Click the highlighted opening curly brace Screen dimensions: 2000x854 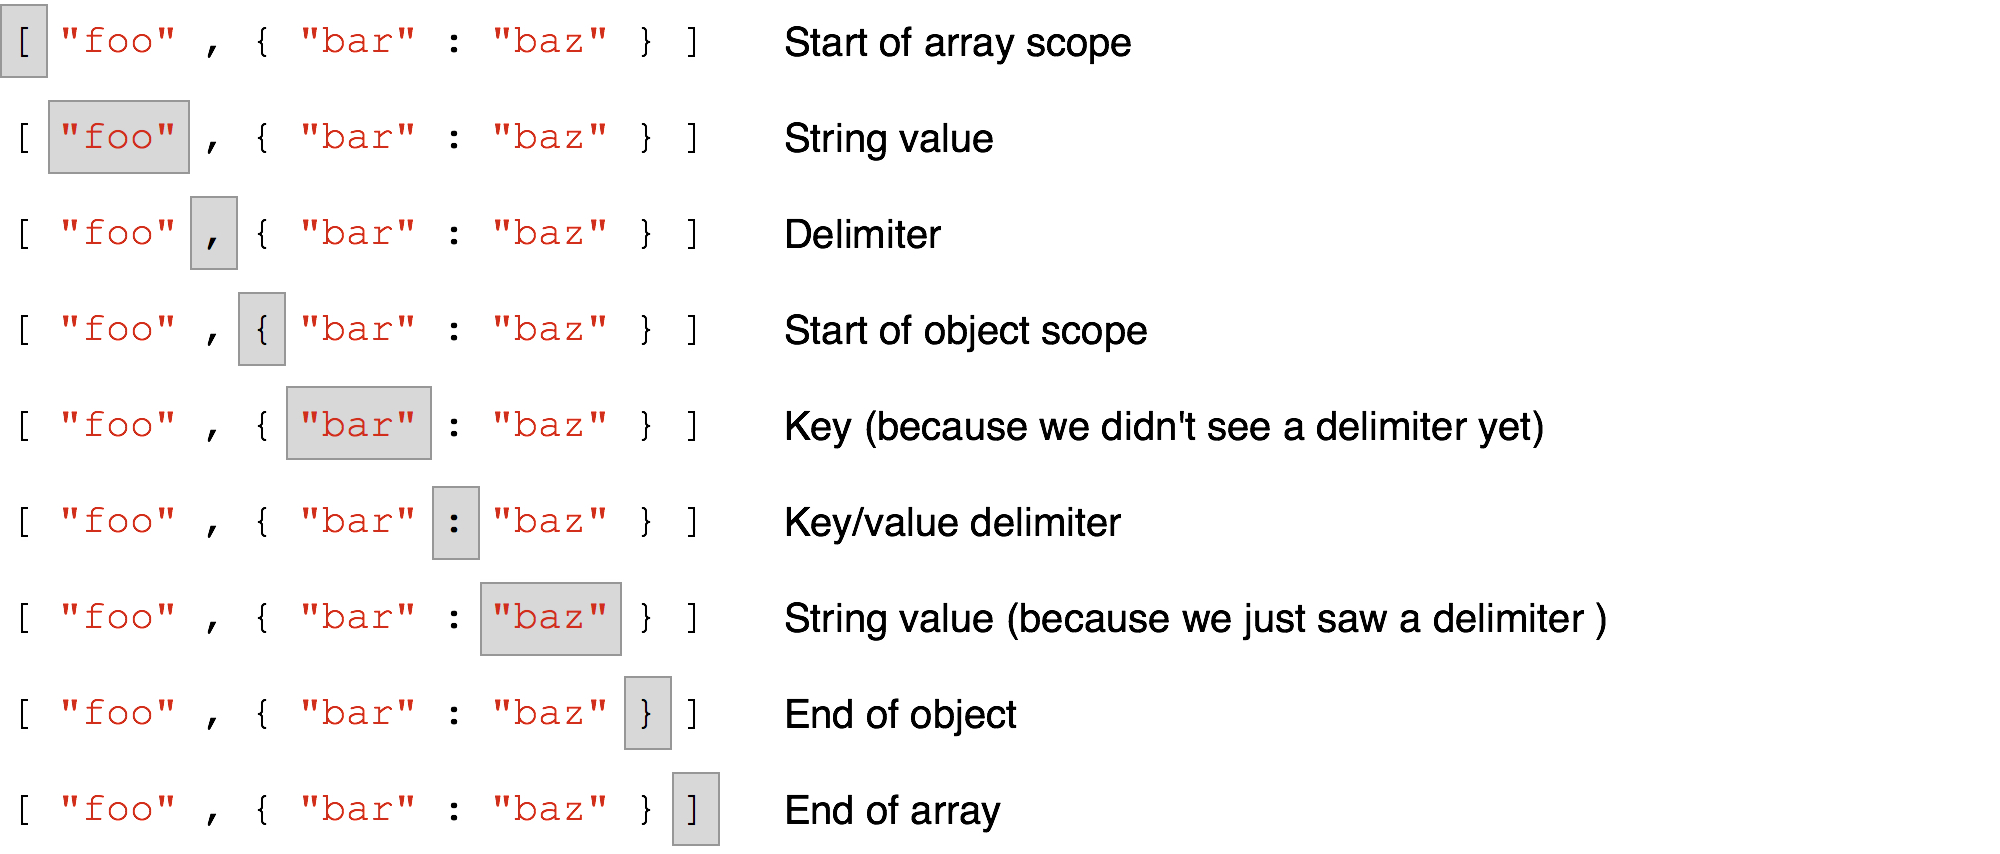click(x=261, y=329)
